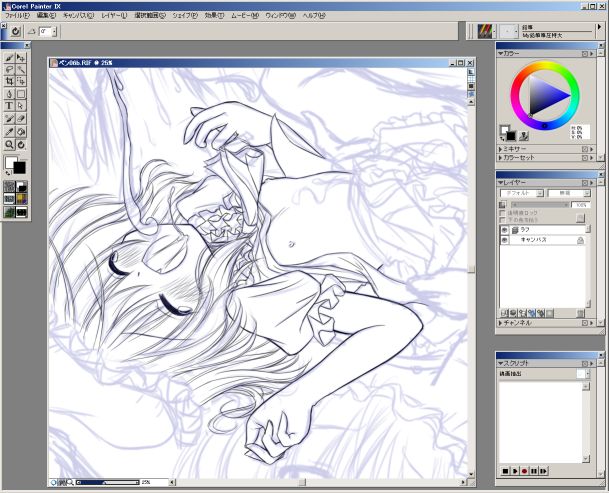Select the Lasso selection tool
The height and width of the screenshot is (493, 609).
10,69
